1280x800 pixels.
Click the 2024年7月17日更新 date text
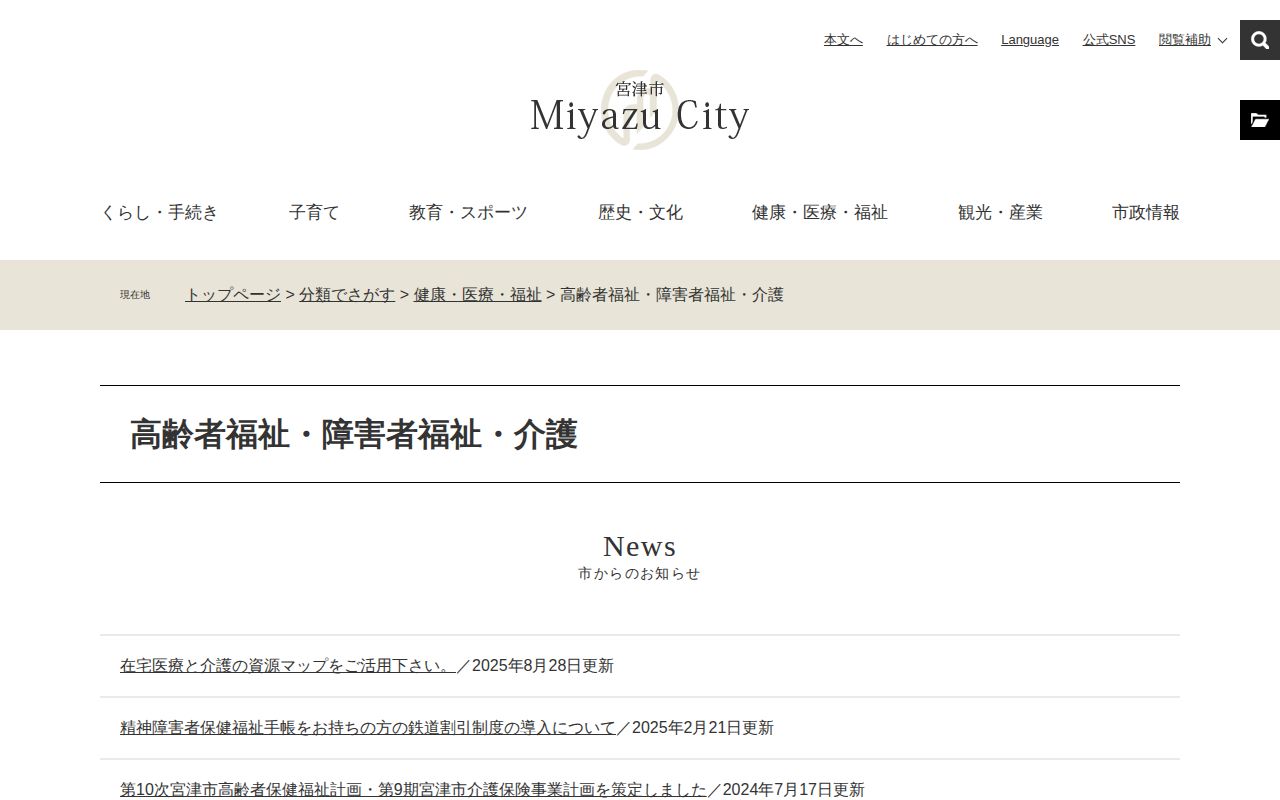pyautogui.click(x=794, y=790)
